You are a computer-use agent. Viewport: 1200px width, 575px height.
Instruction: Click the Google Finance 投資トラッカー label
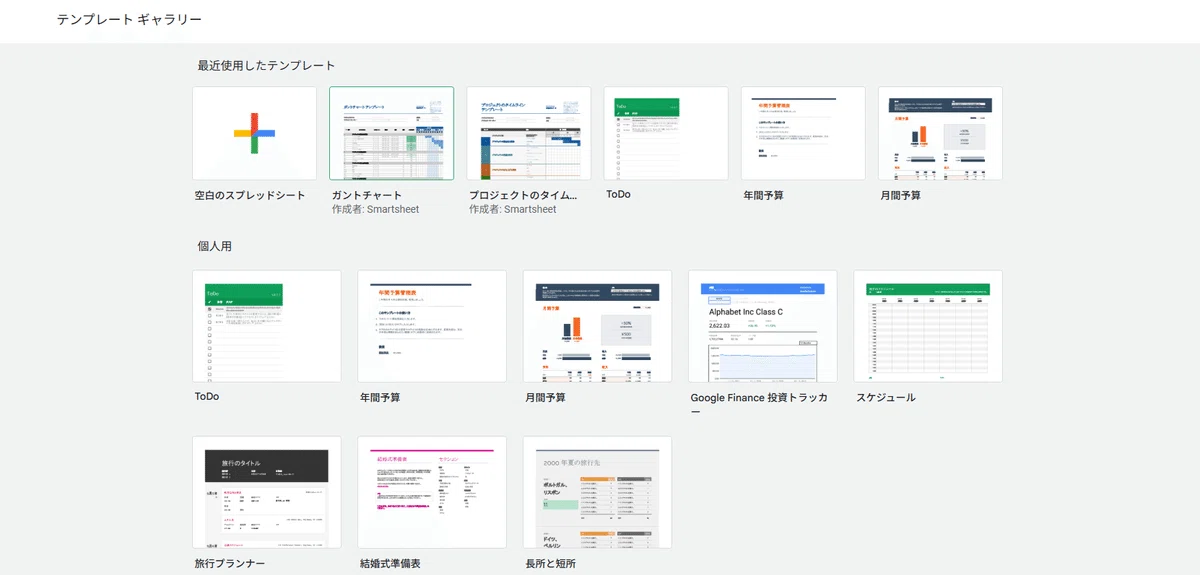[759, 404]
